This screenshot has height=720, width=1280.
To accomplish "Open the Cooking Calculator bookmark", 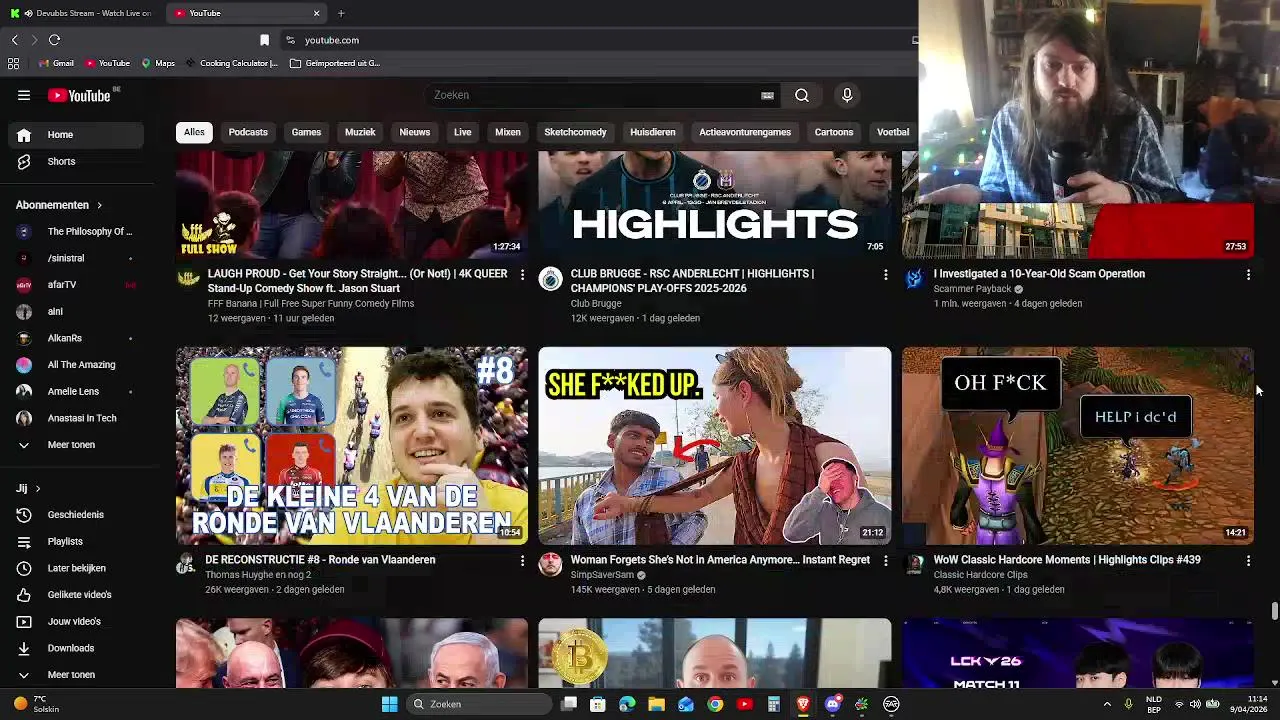I will click(x=231, y=63).
